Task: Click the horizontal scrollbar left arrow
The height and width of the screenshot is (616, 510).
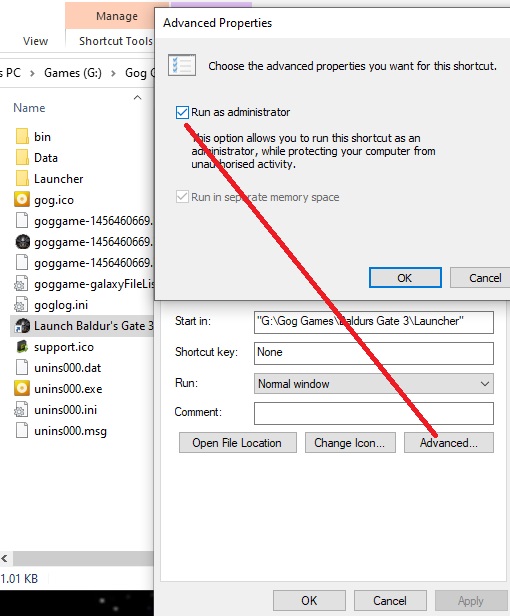Action: (x=5, y=558)
